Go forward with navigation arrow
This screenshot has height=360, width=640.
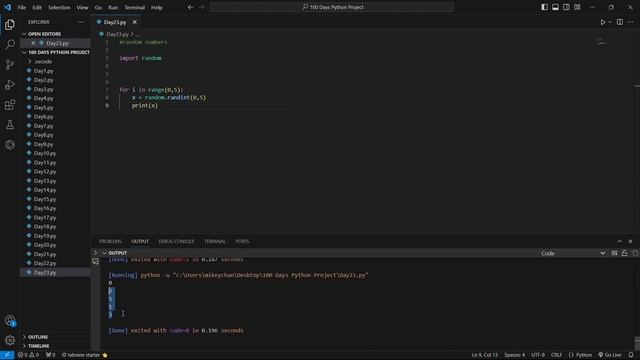202,7
